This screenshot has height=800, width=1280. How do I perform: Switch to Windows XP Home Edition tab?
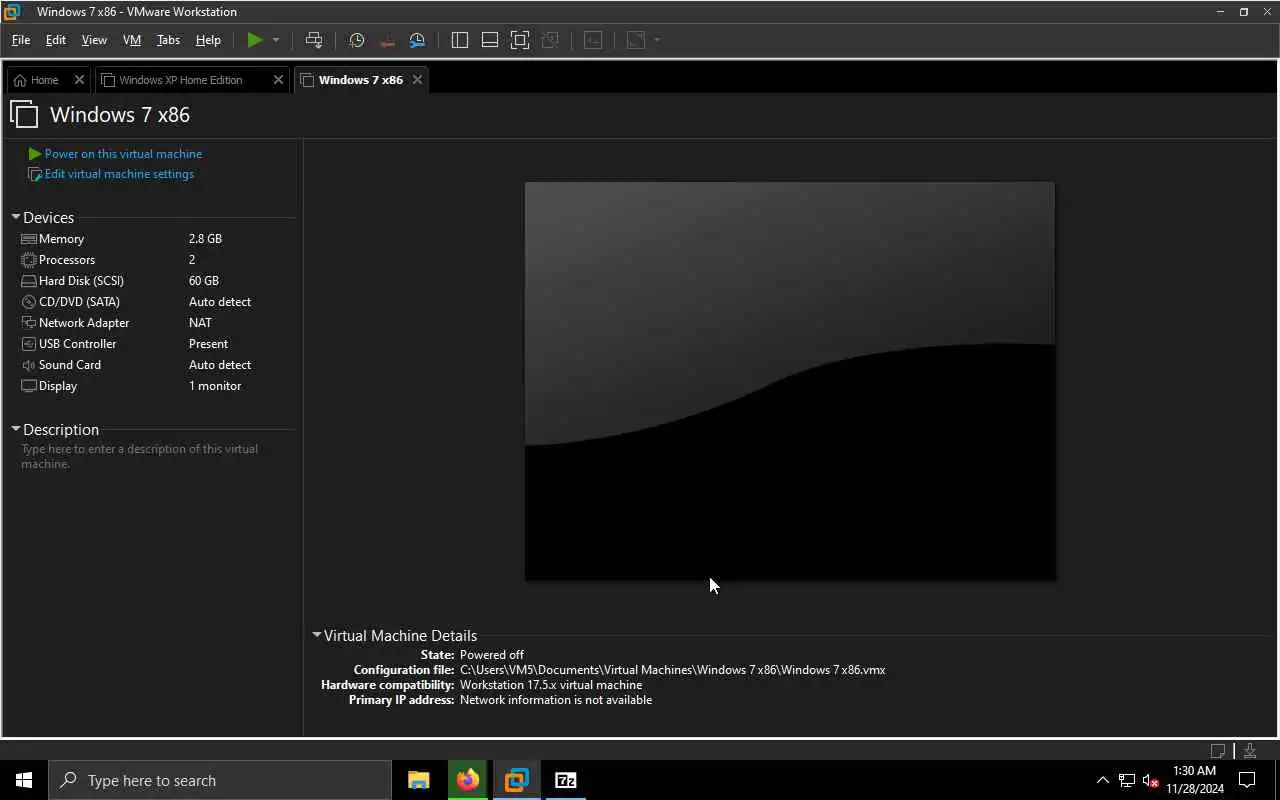click(181, 80)
